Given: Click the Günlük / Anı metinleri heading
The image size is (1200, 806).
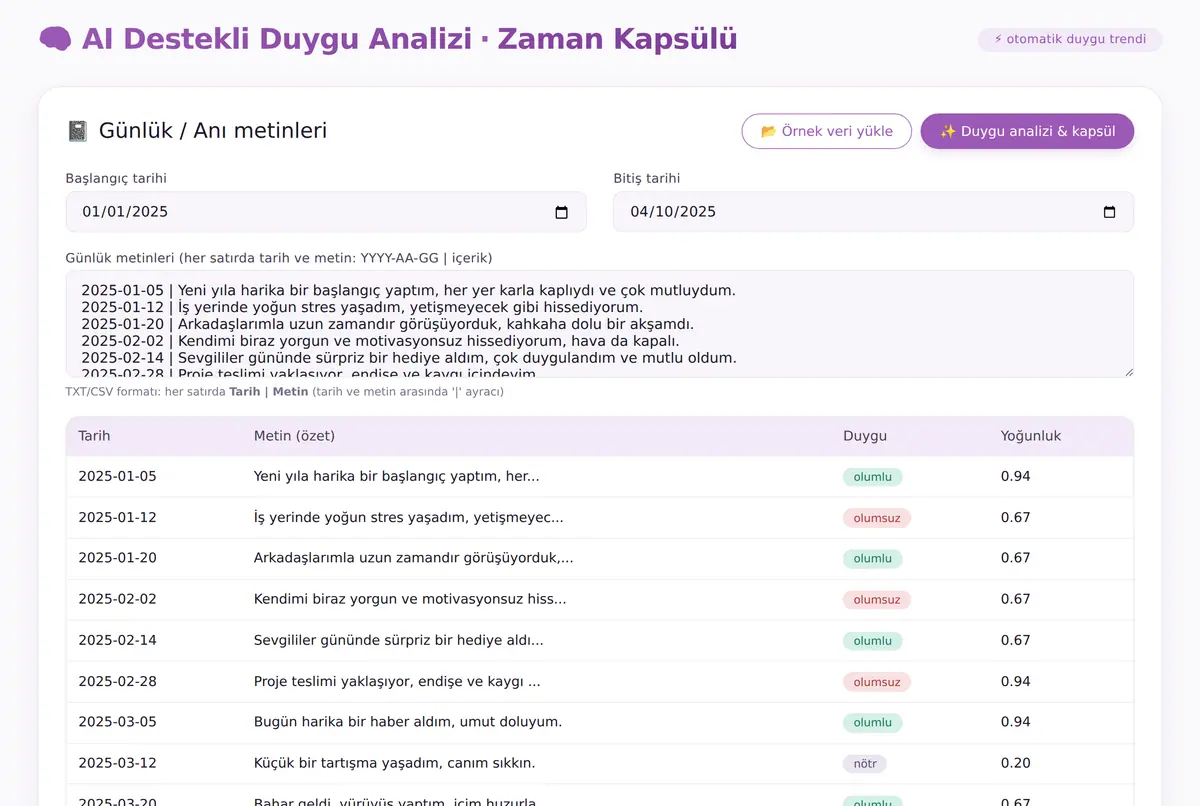Looking at the screenshot, I should tap(213, 131).
